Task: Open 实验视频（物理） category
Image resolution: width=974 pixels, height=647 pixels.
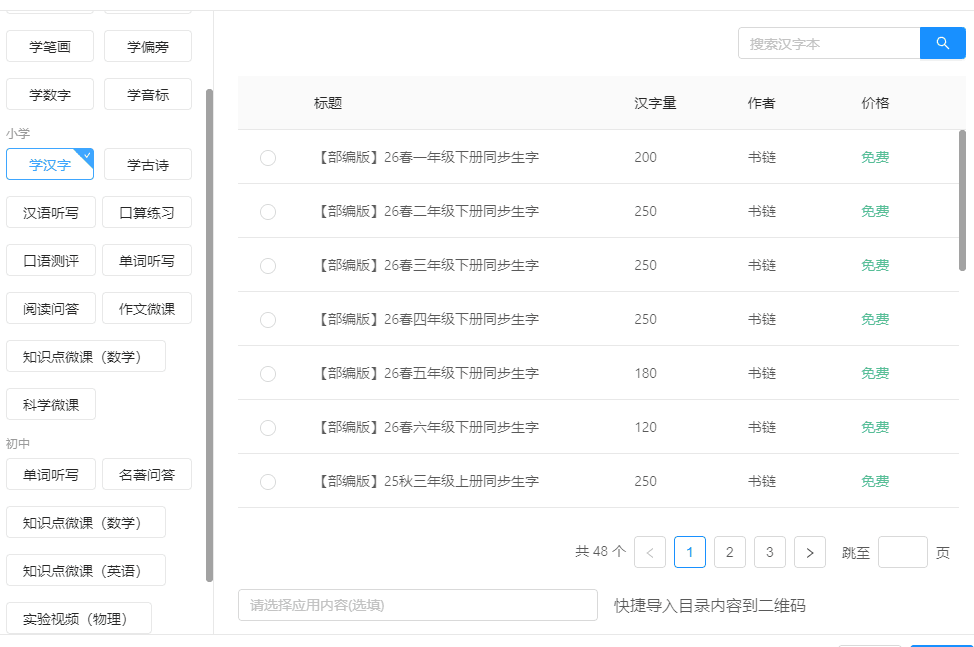Action: [x=78, y=617]
